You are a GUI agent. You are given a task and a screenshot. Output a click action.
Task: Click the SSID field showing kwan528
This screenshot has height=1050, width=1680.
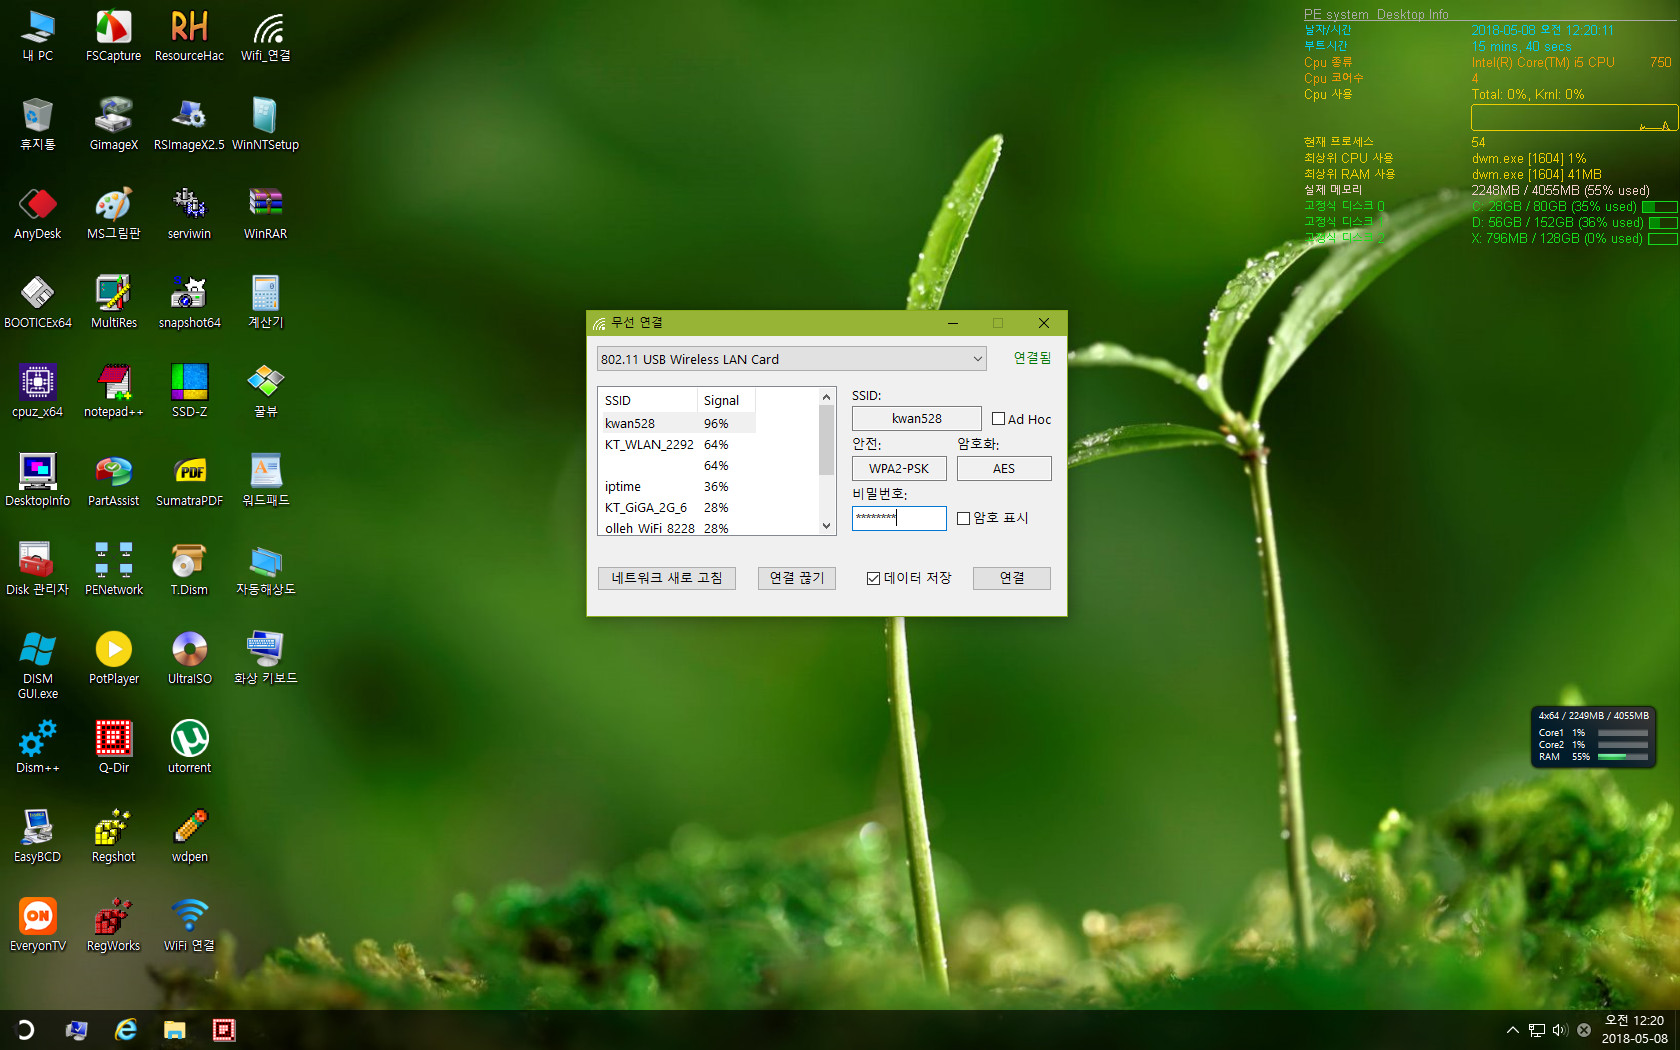pos(917,418)
